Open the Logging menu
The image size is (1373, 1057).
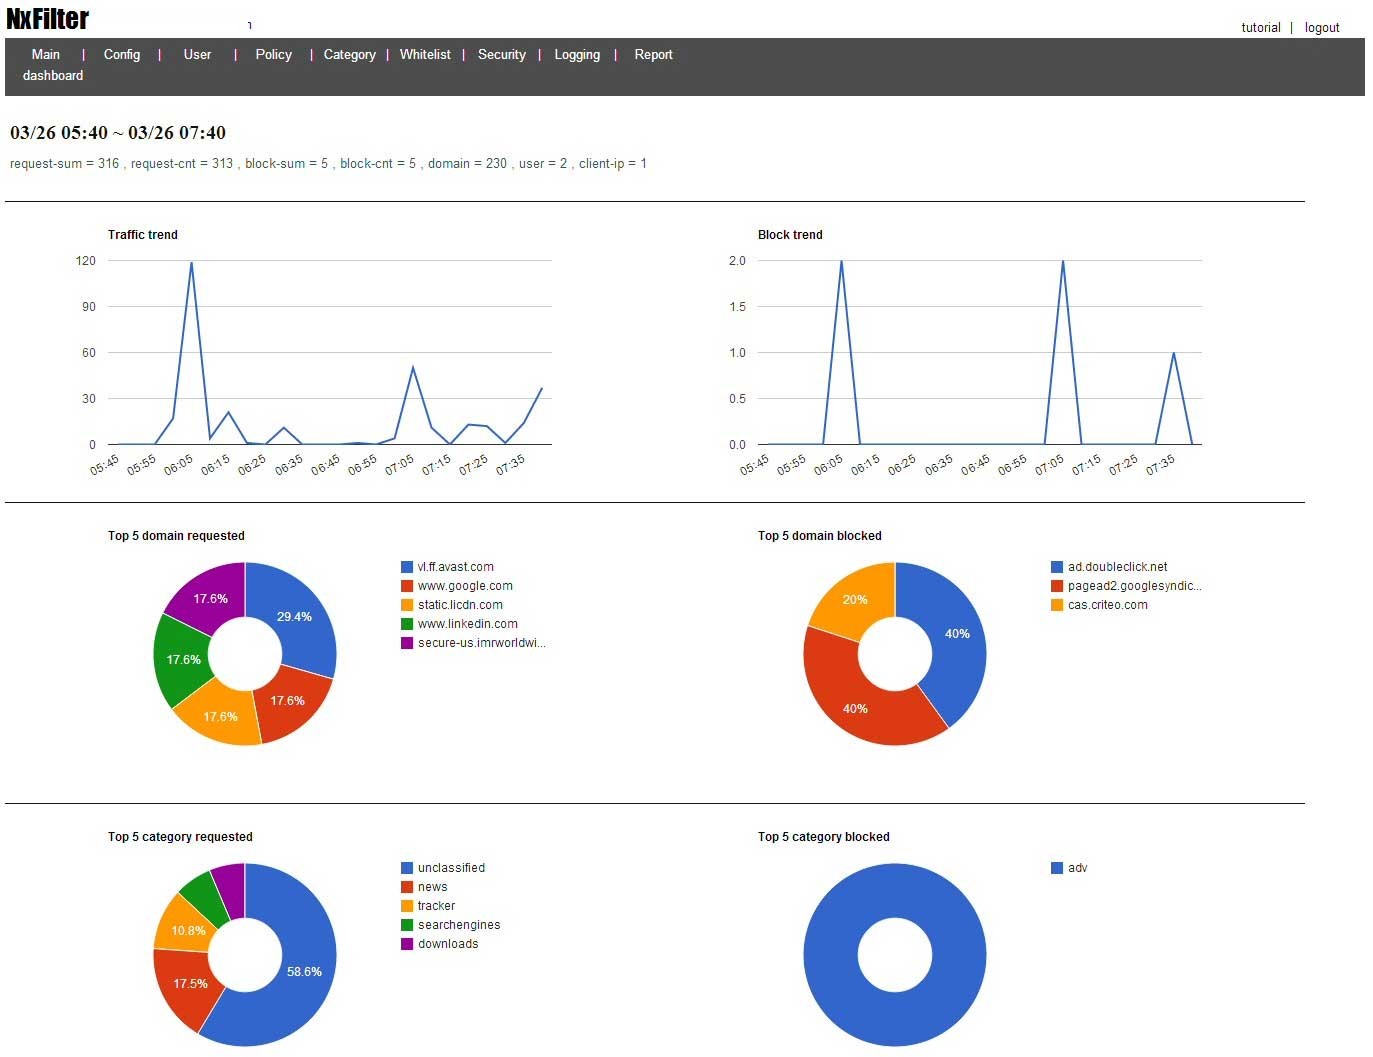pos(577,55)
